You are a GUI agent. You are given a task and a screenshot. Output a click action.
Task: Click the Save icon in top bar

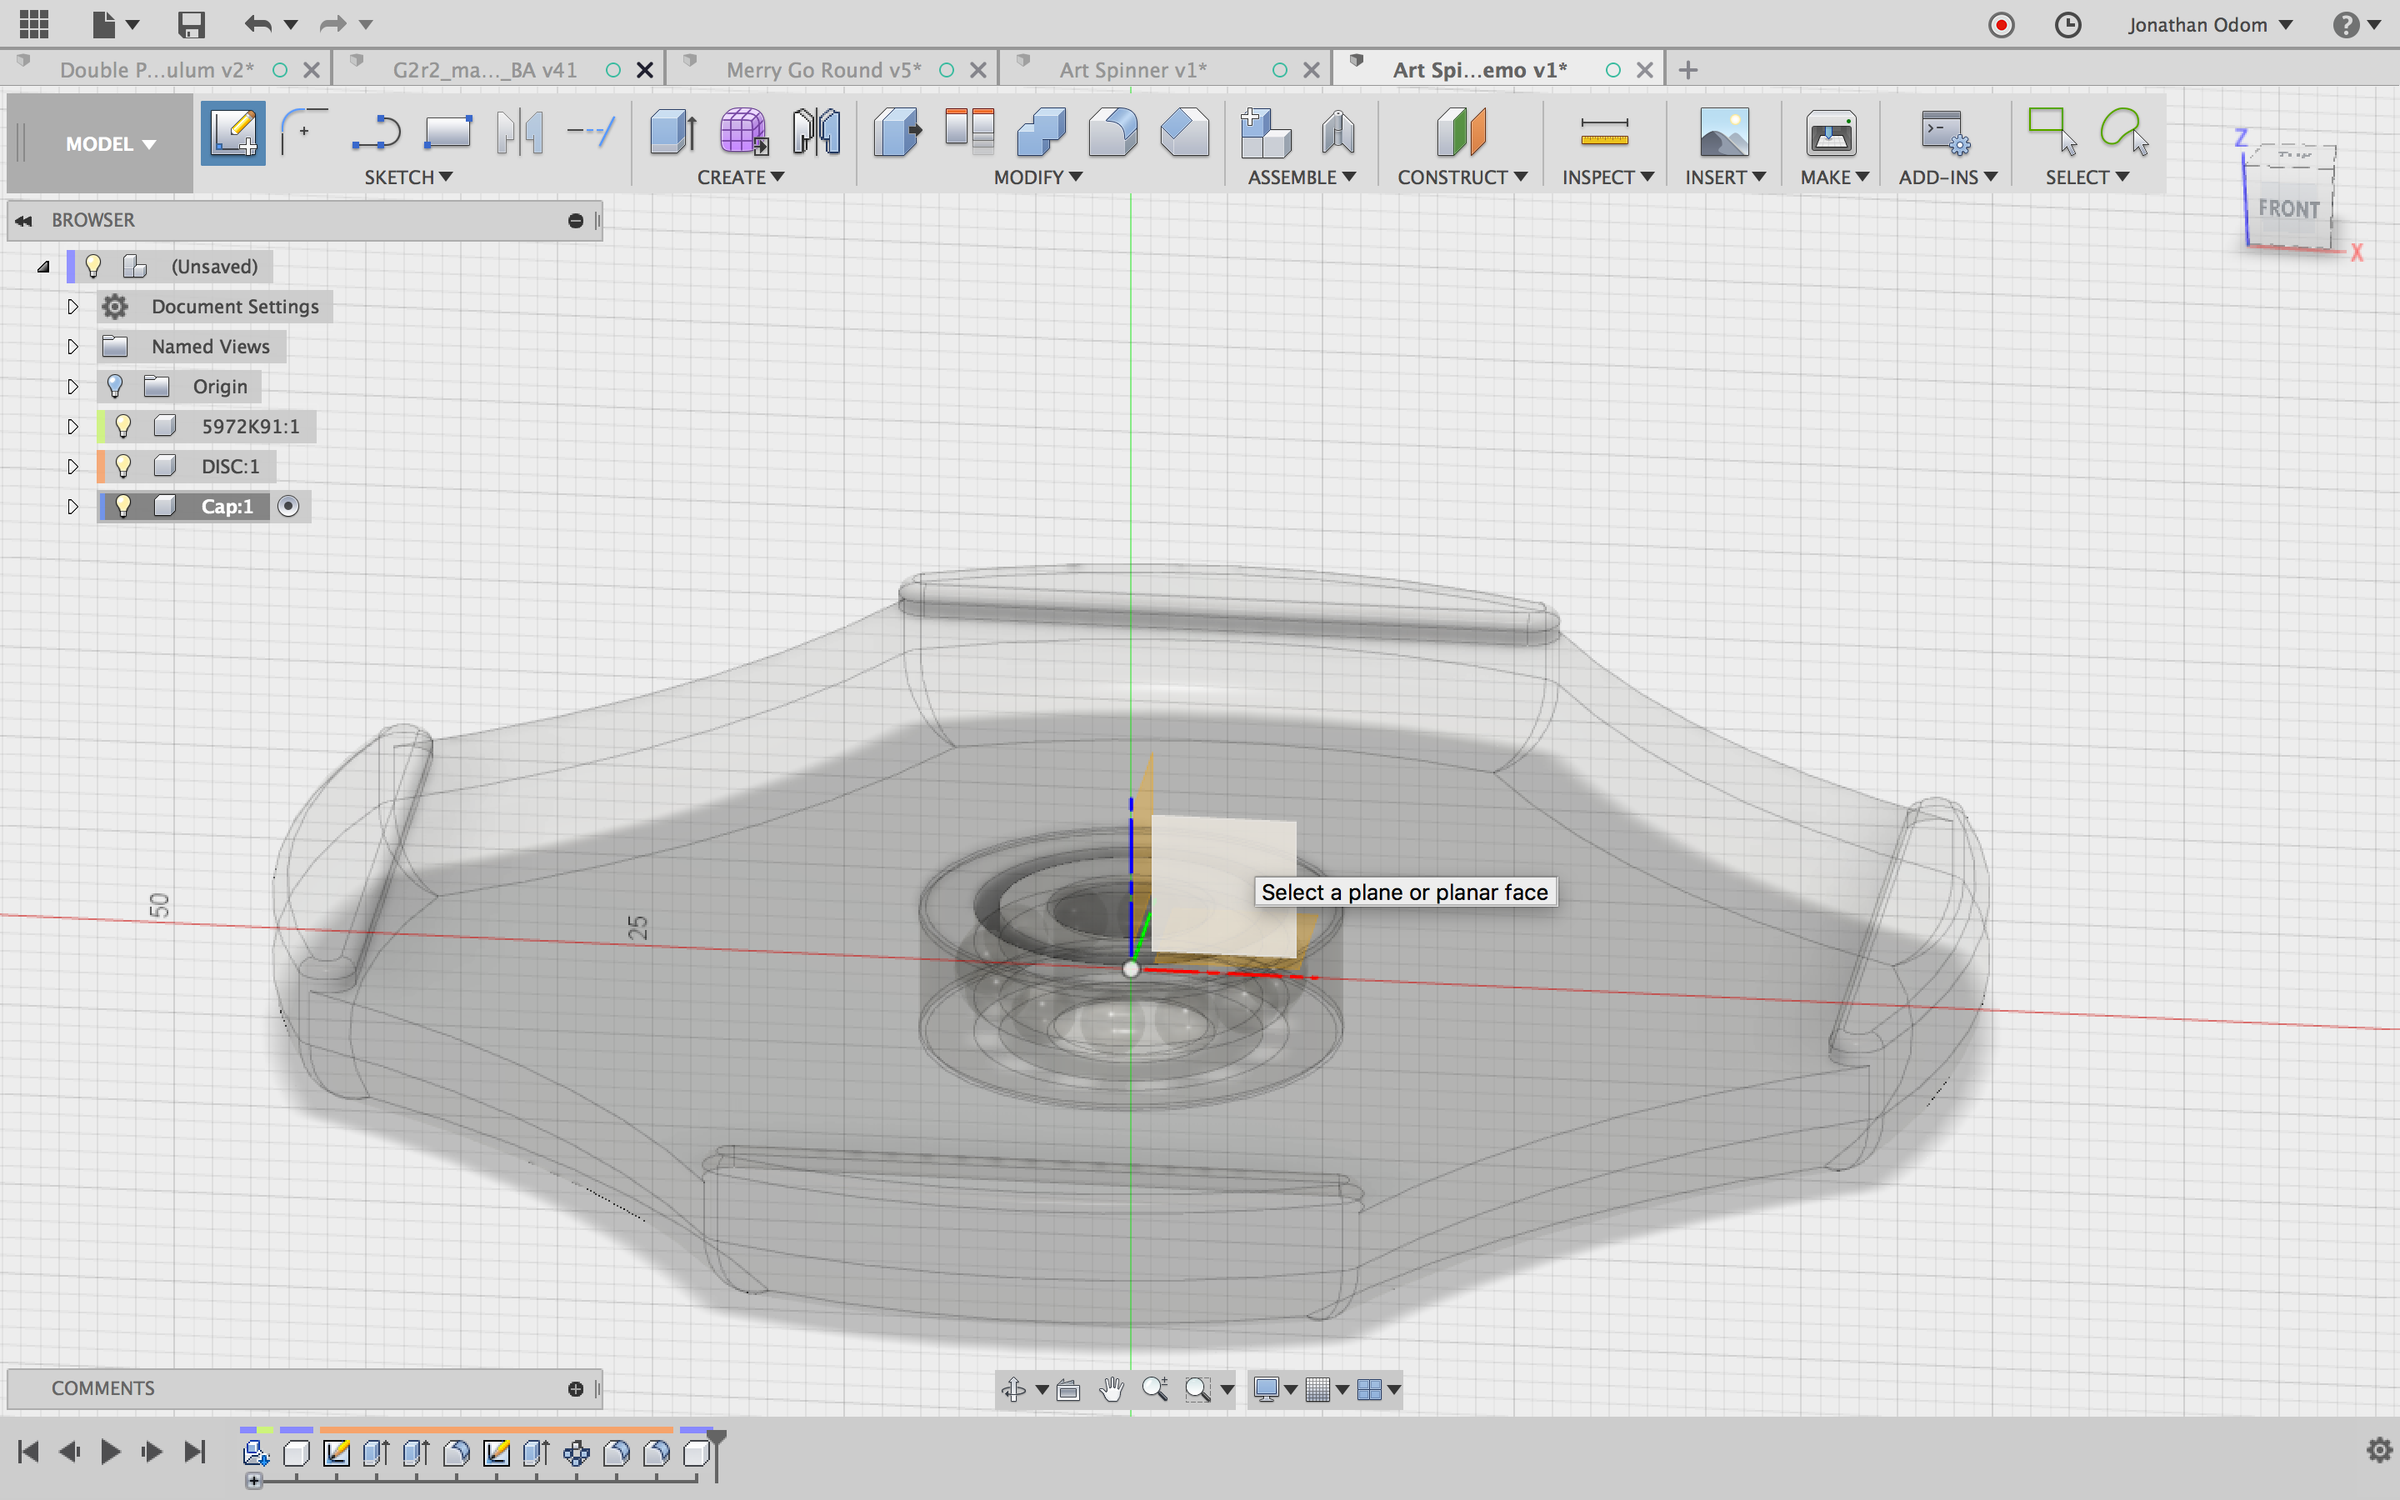point(191,24)
